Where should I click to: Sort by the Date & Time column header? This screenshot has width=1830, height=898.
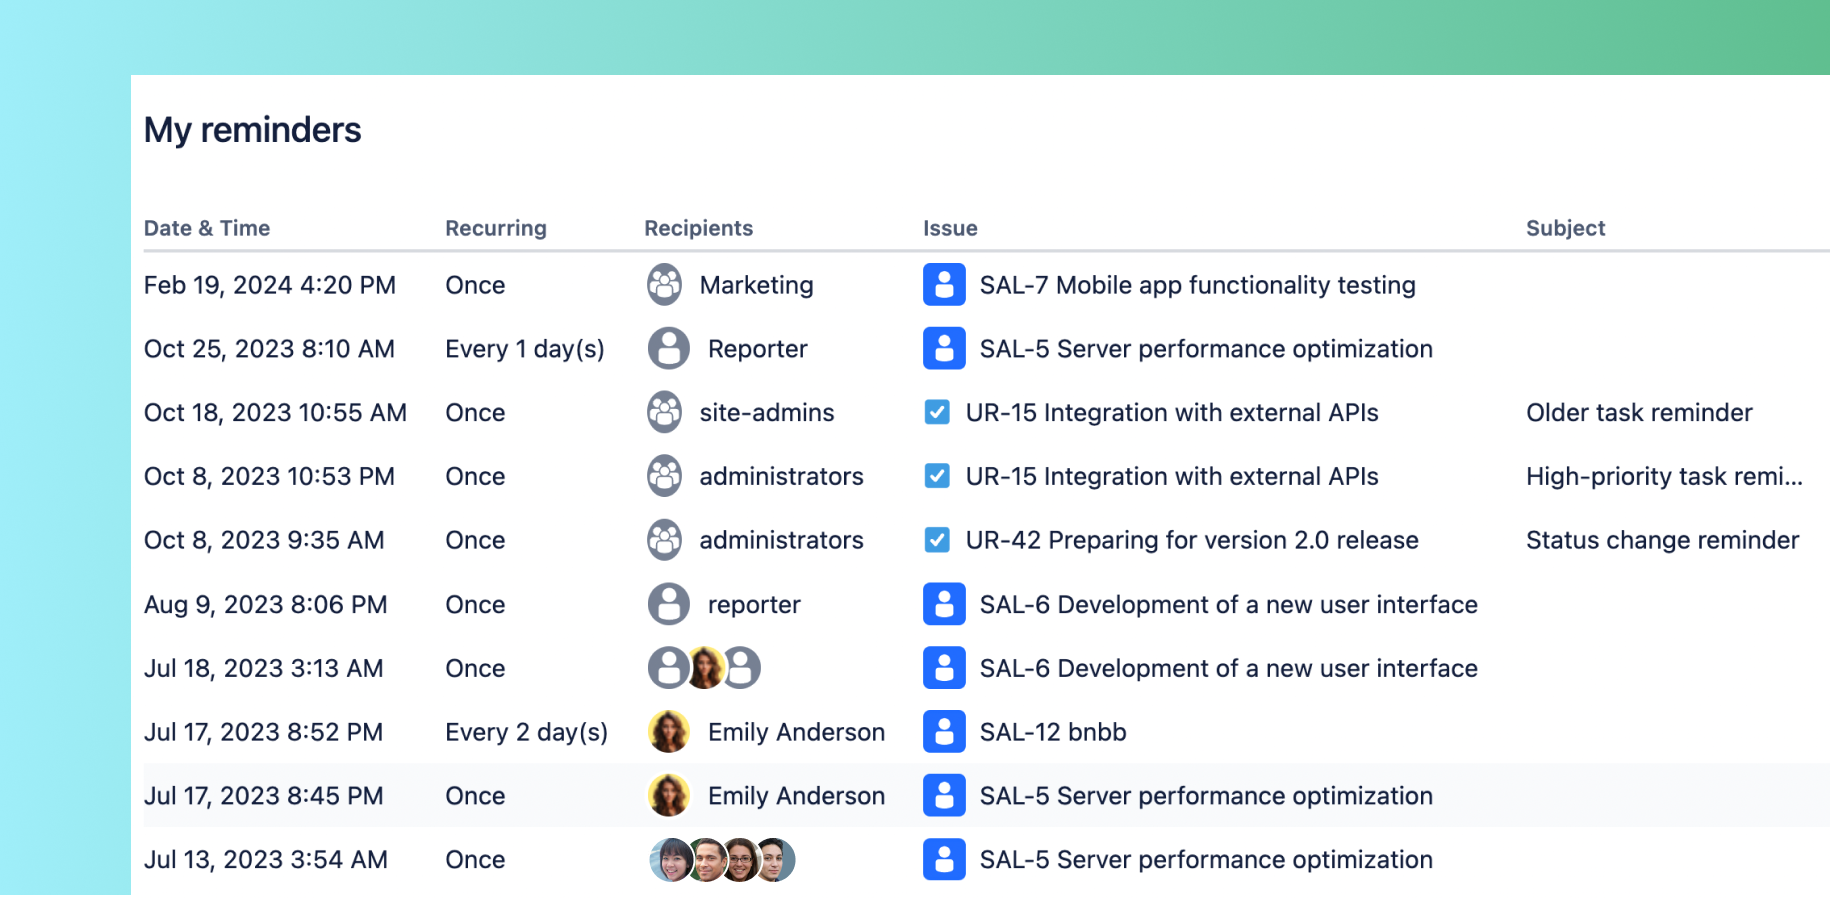[x=207, y=228]
